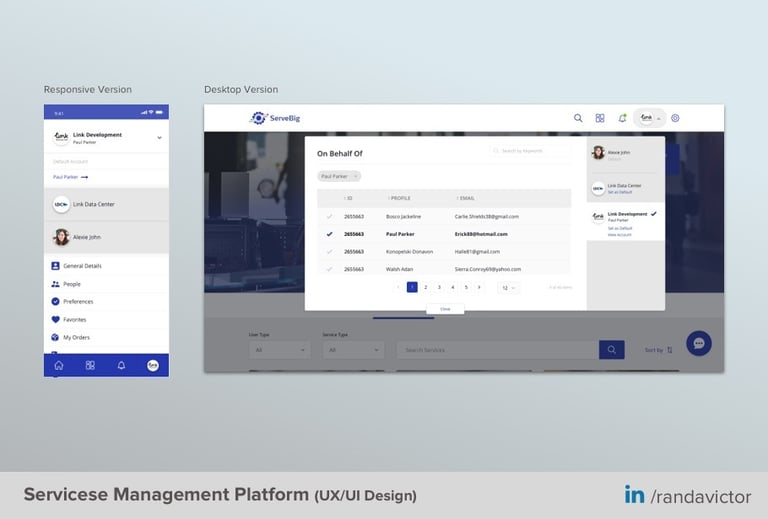Click the blue search services magnifier button
Viewport: 768px width, 519px height.
(x=611, y=350)
